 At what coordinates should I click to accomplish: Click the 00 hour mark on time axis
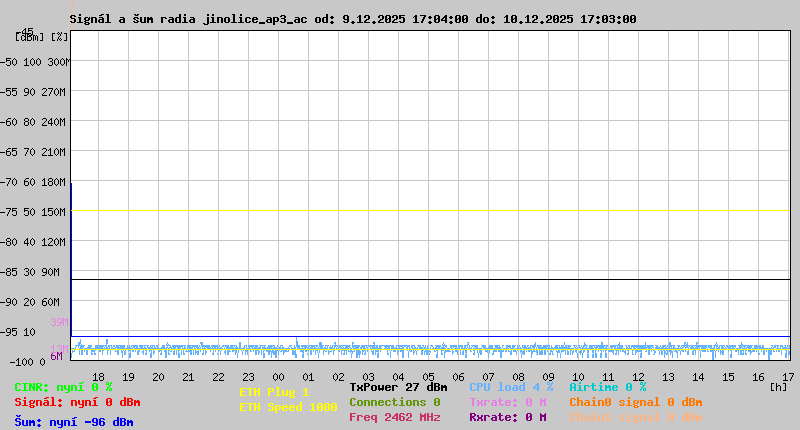(x=309, y=377)
